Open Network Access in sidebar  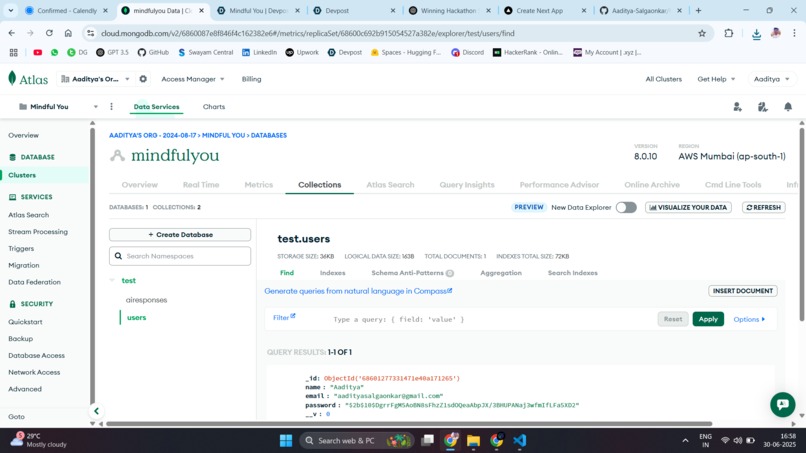(34, 372)
